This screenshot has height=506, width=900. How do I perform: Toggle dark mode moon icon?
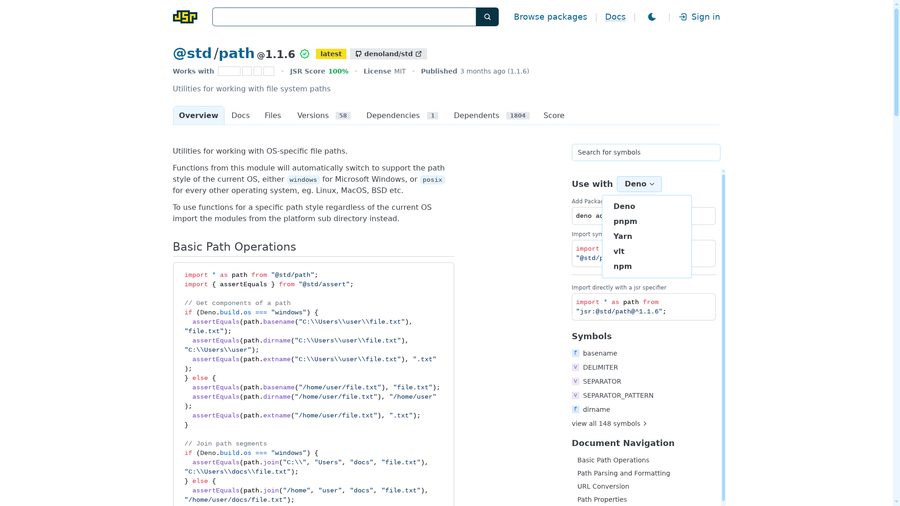point(651,17)
